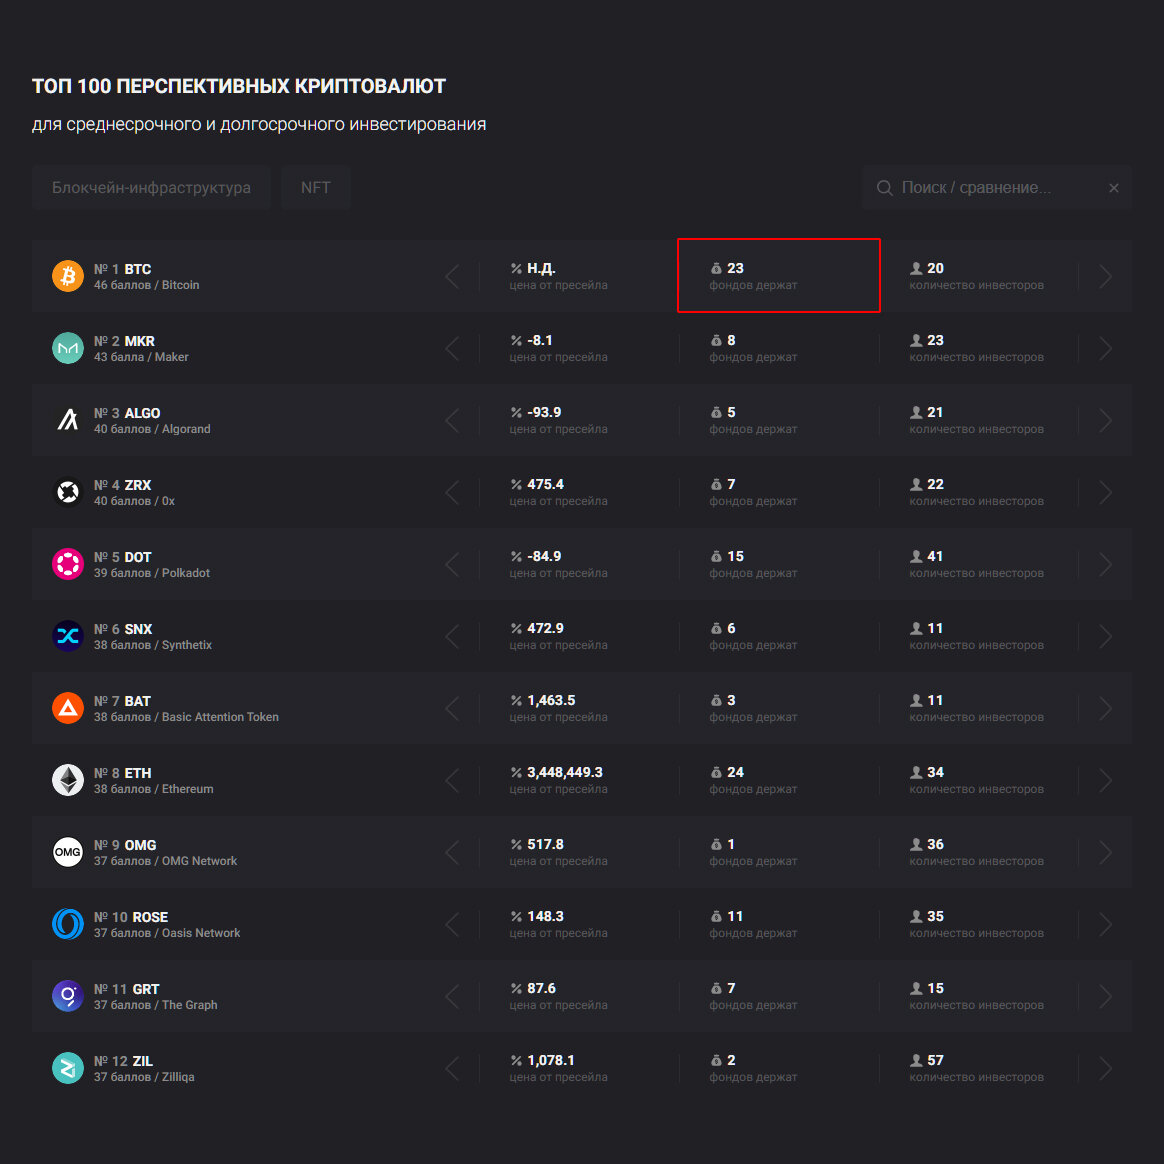This screenshot has height=1164, width=1164.
Task: Expand the ZIL row right arrow
Action: [1105, 1068]
